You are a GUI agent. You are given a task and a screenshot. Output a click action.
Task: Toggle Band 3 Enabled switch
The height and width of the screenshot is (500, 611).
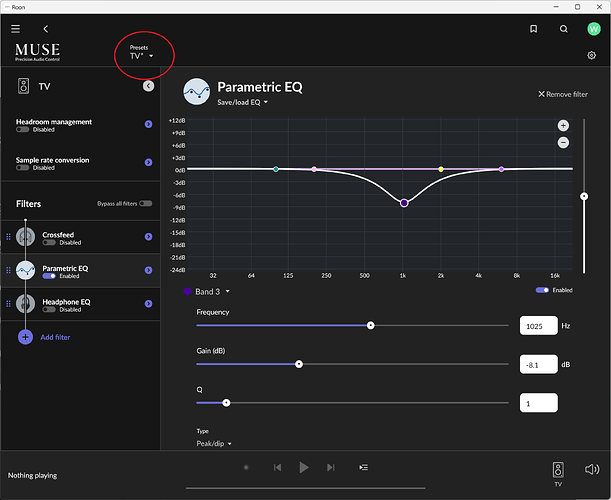542,290
